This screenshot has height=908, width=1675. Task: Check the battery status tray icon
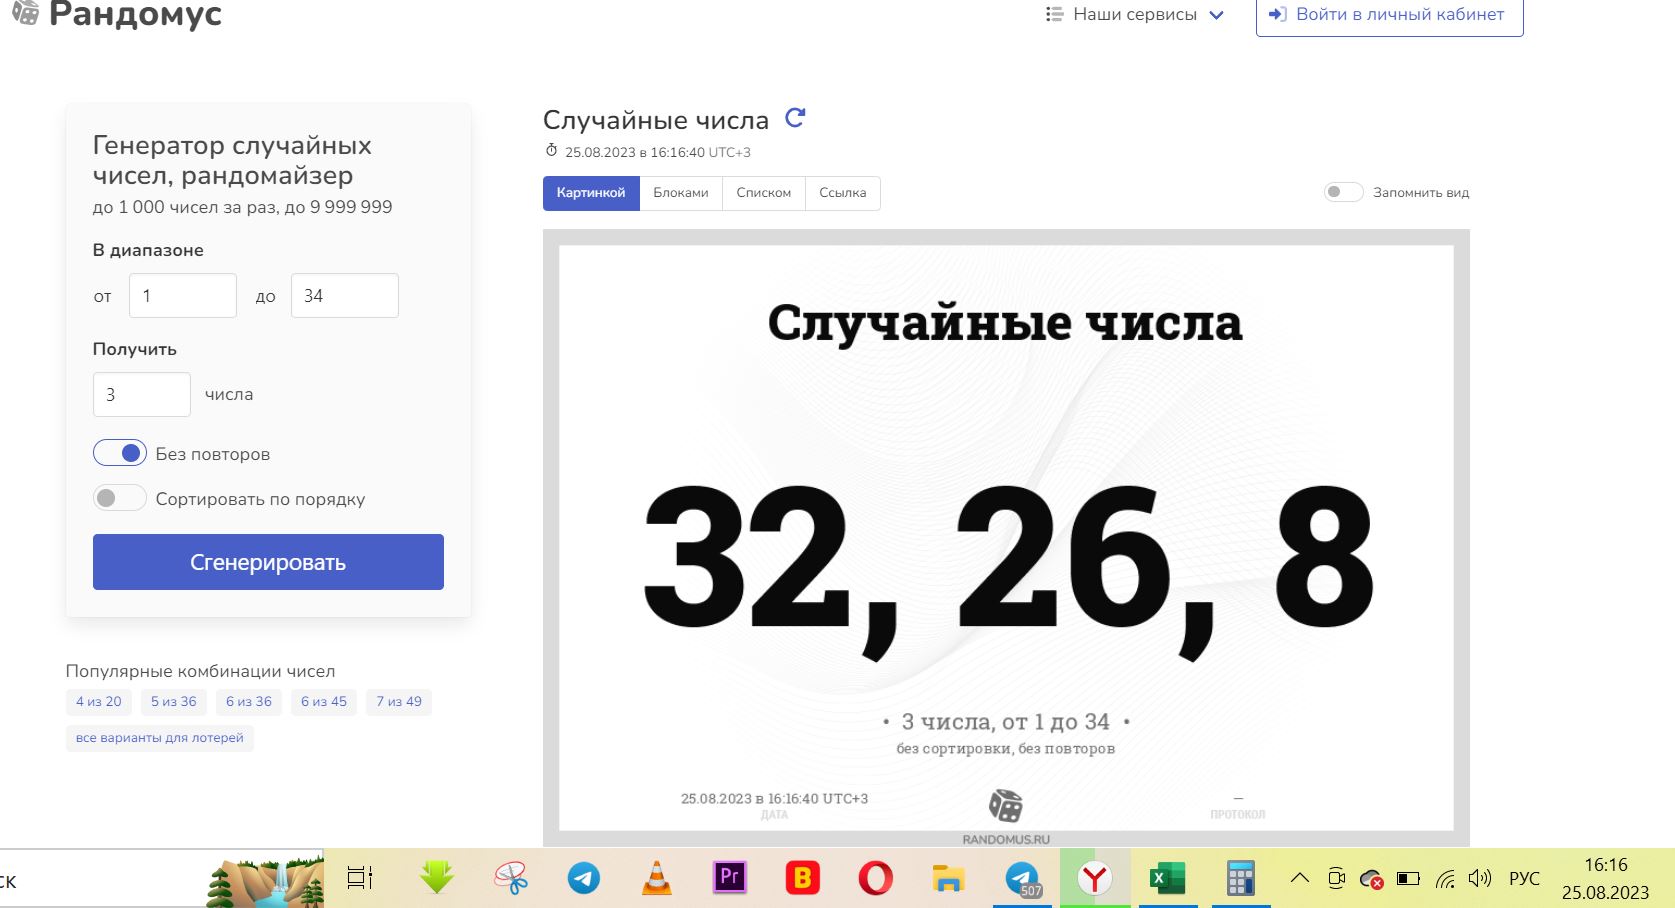pyautogui.click(x=1408, y=879)
